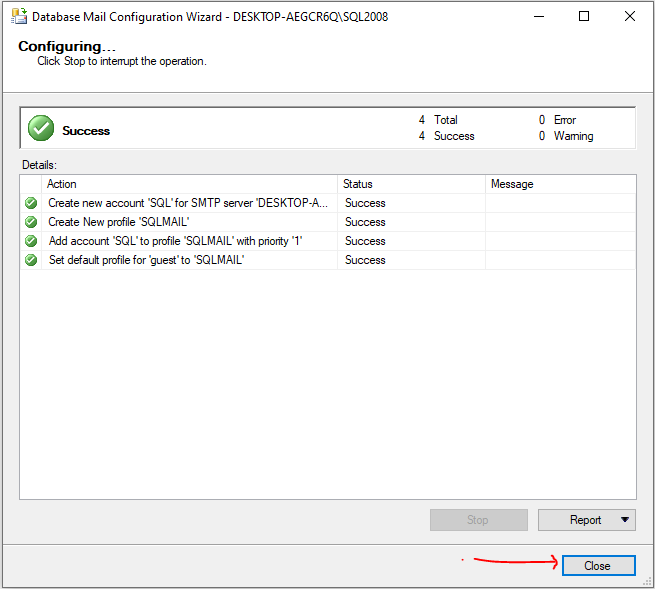Minimize the wizard window
The image size is (655, 589).
(539, 16)
